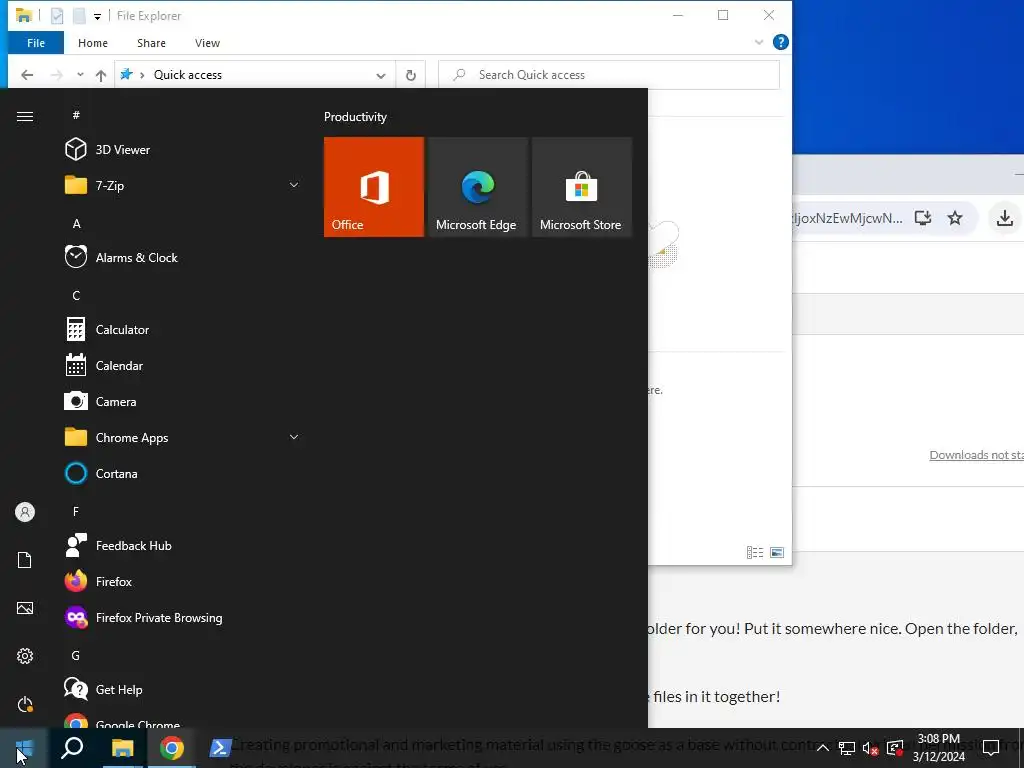Image resolution: width=1024 pixels, height=768 pixels.
Task: Expand the File Explorer ribbon chevron
Action: pyautogui.click(x=758, y=42)
